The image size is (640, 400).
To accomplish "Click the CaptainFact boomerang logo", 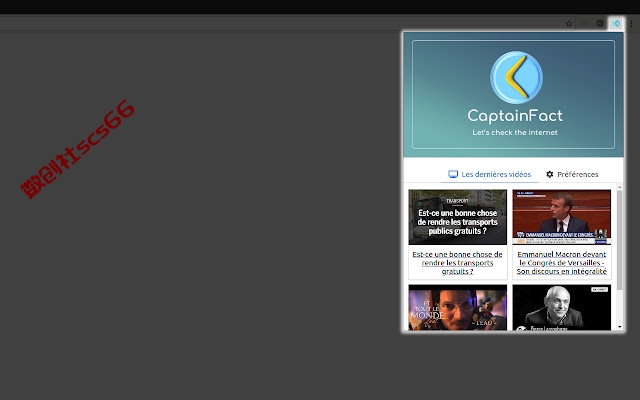I will 516,77.
